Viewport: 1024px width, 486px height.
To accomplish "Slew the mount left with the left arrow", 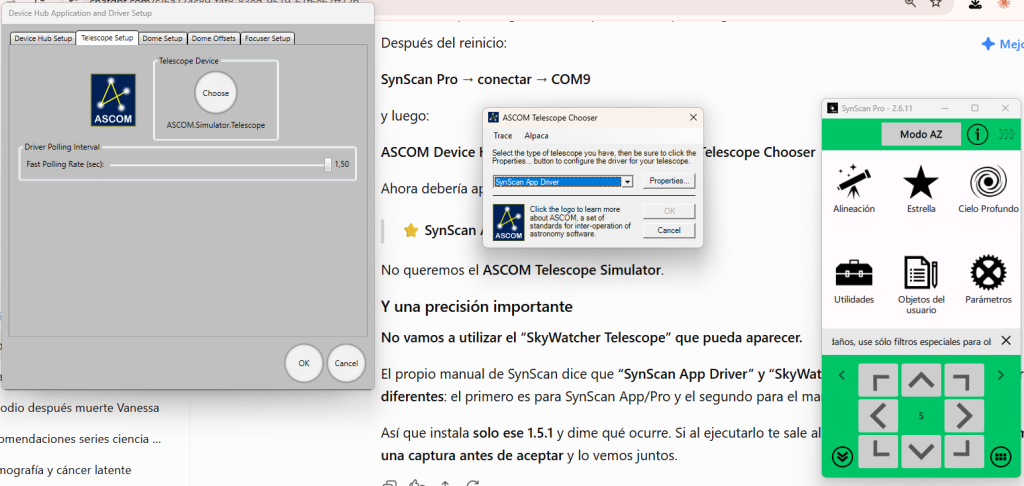I will coord(878,415).
